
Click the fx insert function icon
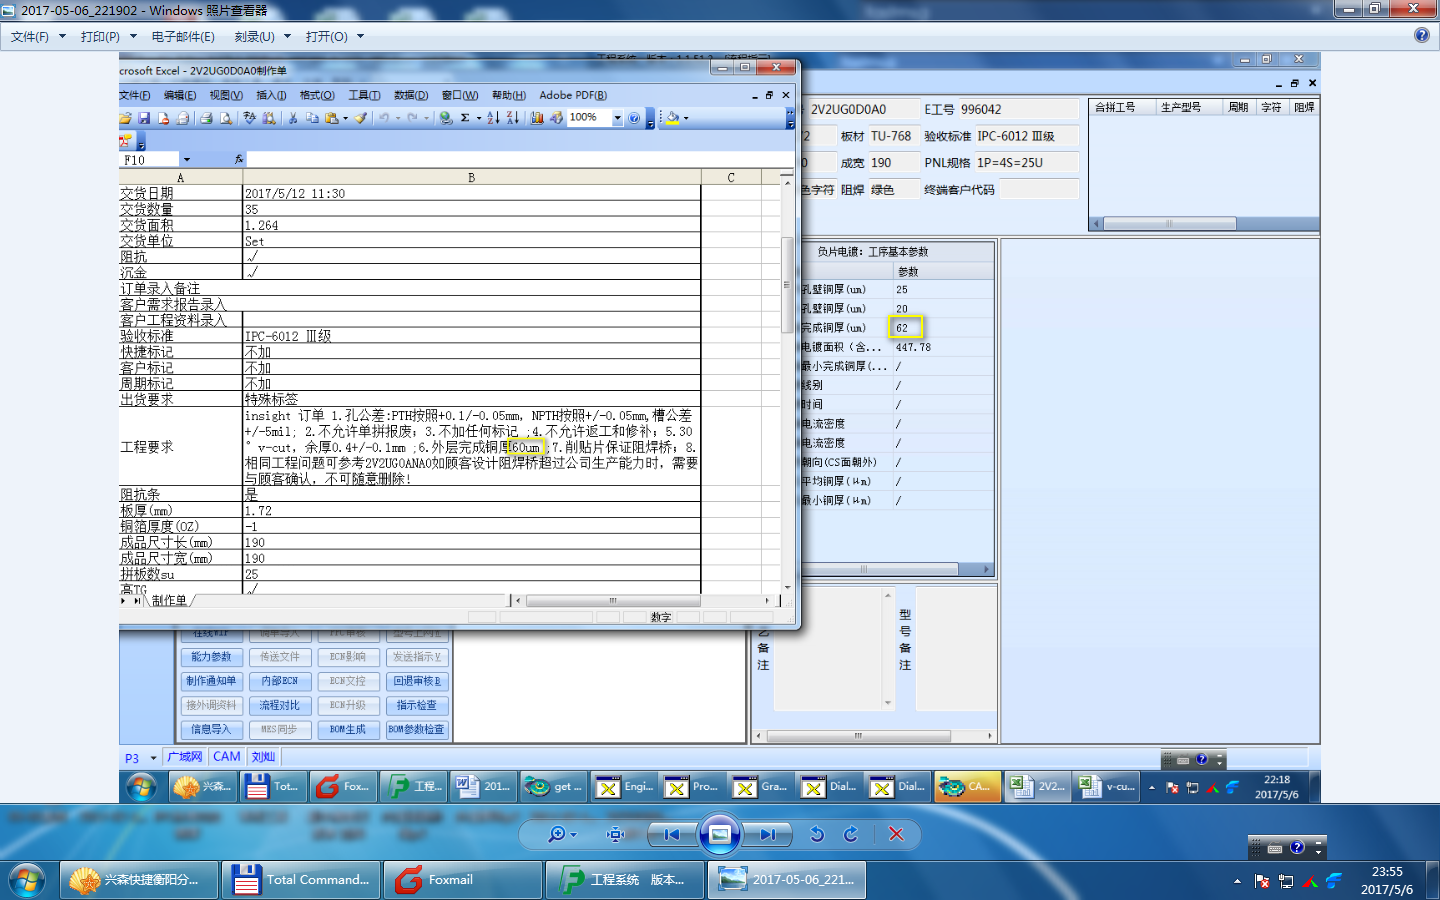[x=238, y=160]
